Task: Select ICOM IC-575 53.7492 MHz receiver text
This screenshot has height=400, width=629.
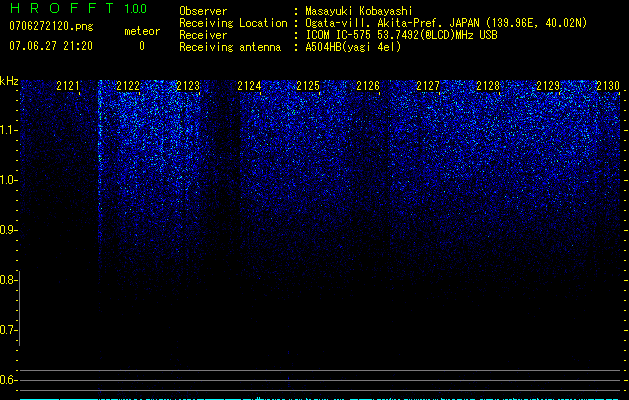Action: point(401,35)
